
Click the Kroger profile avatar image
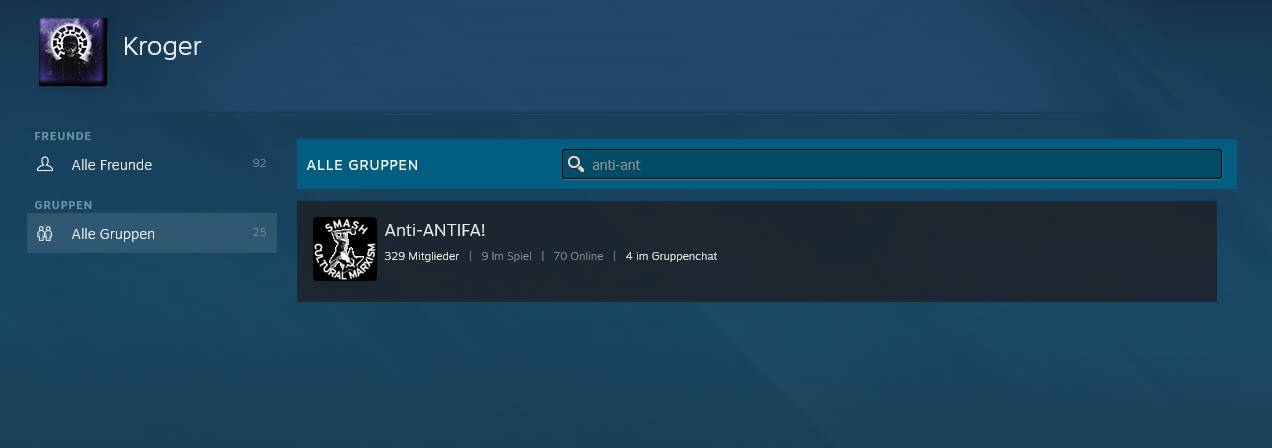[x=72, y=51]
